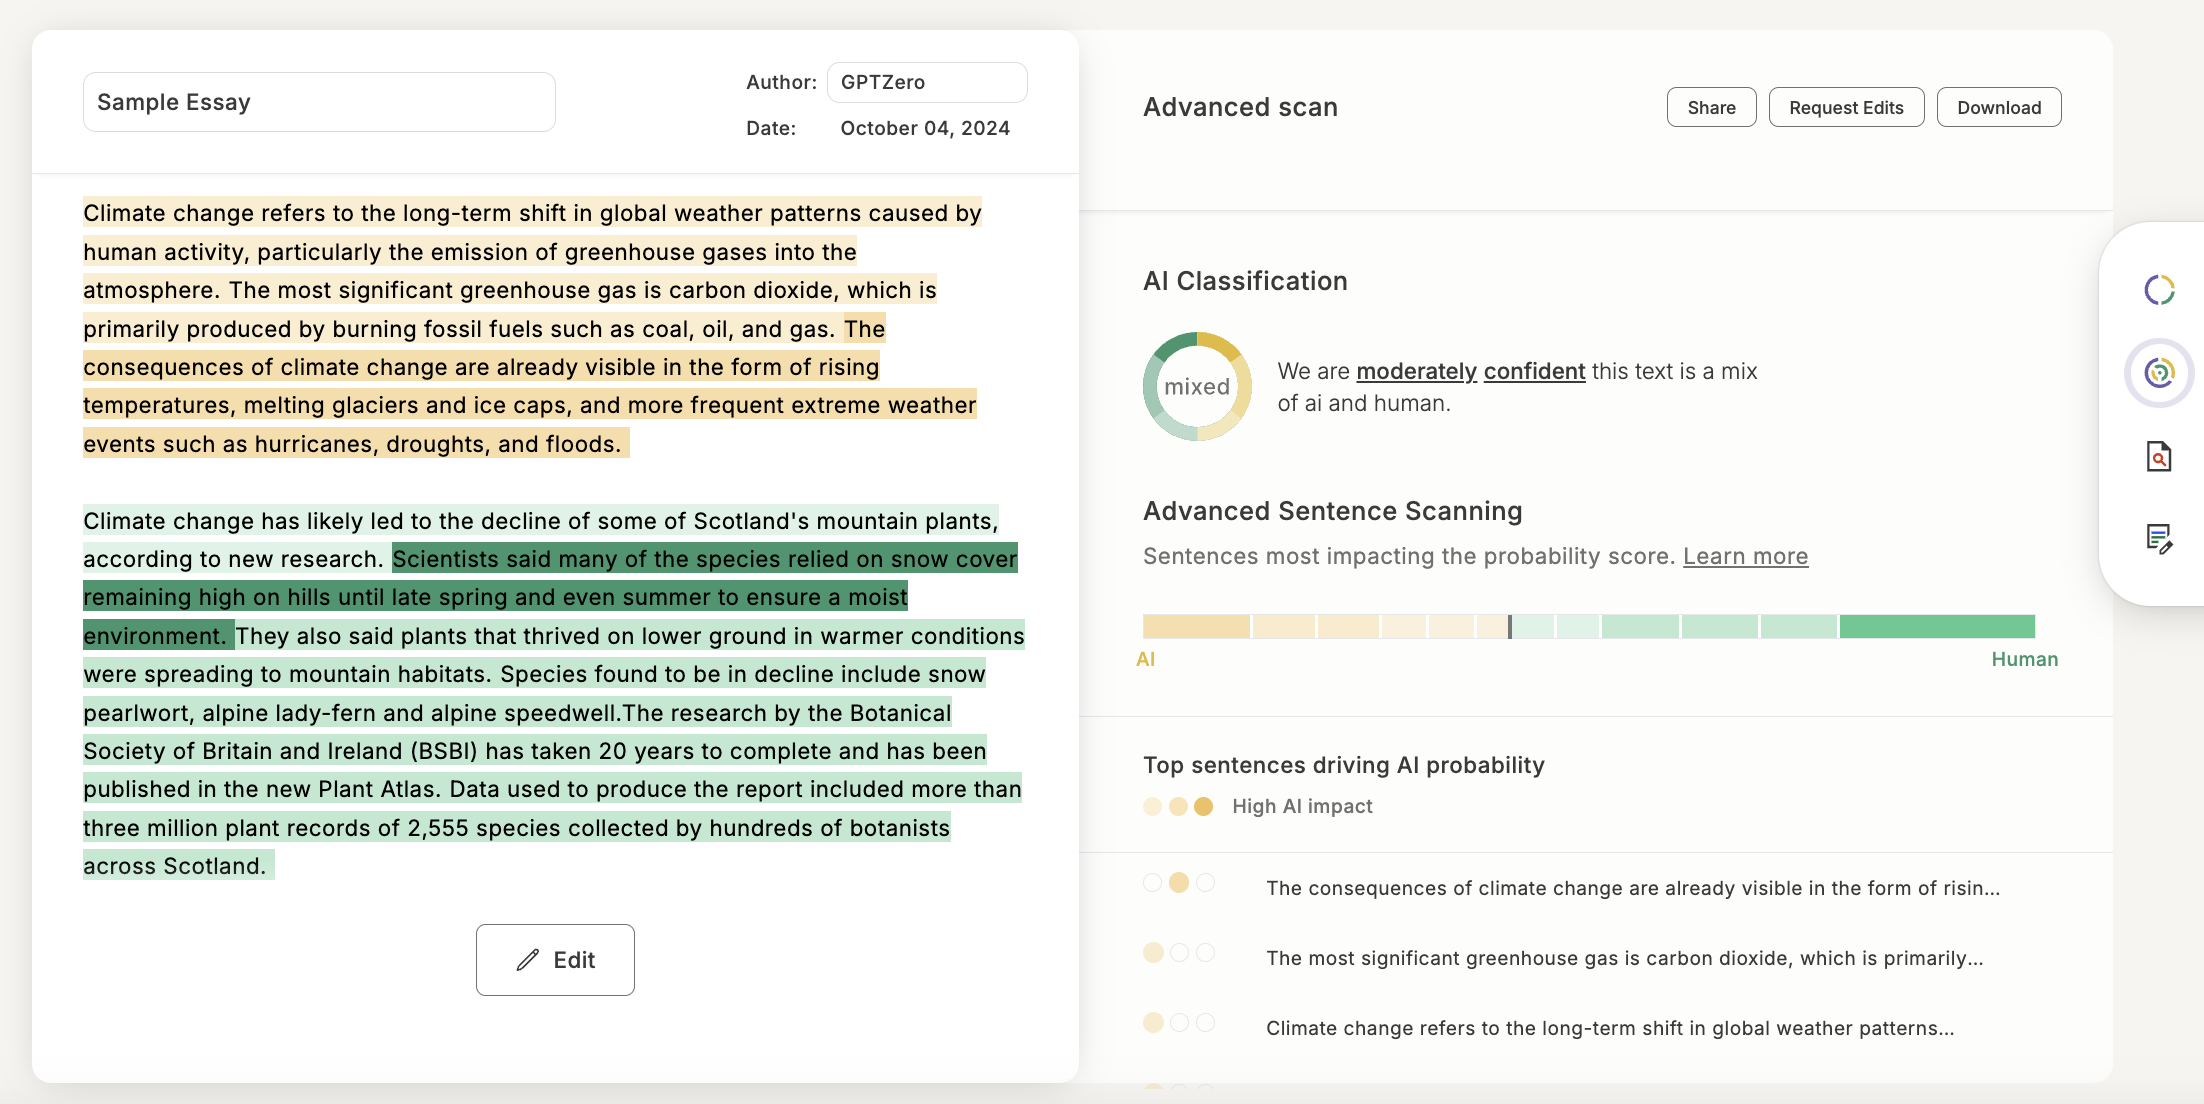Select the advanced scan concentric-ring icon
The height and width of the screenshot is (1104, 2204).
click(x=2159, y=373)
